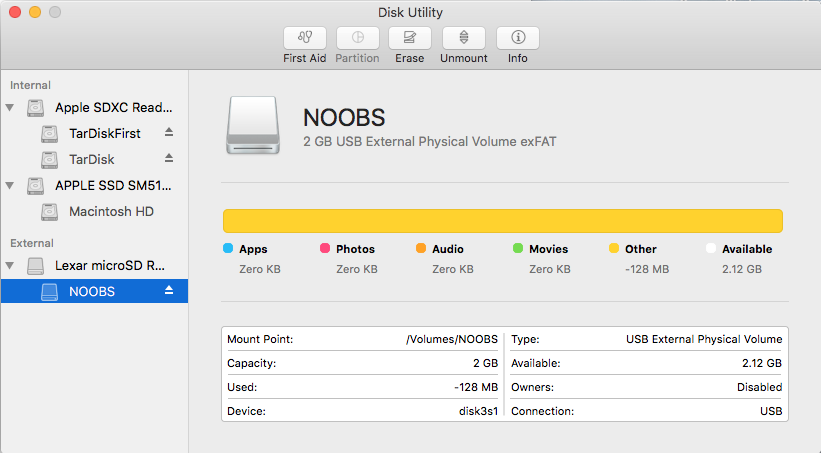Click the Erase toolbar icon
The width and height of the screenshot is (821, 453).
coord(409,38)
